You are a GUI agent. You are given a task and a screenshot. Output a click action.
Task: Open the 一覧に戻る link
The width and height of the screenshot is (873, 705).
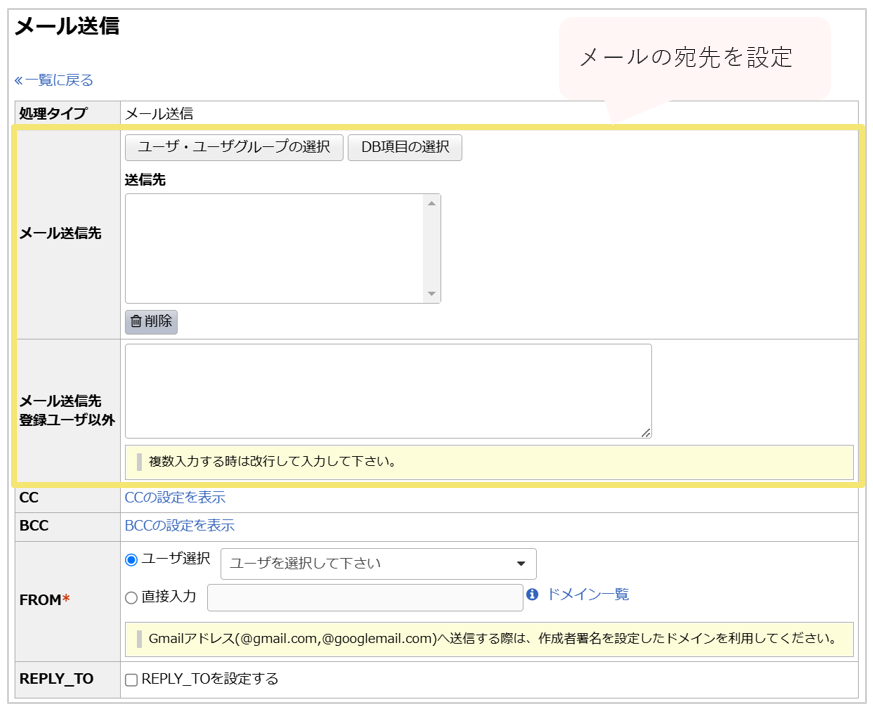pyautogui.click(x=55, y=79)
